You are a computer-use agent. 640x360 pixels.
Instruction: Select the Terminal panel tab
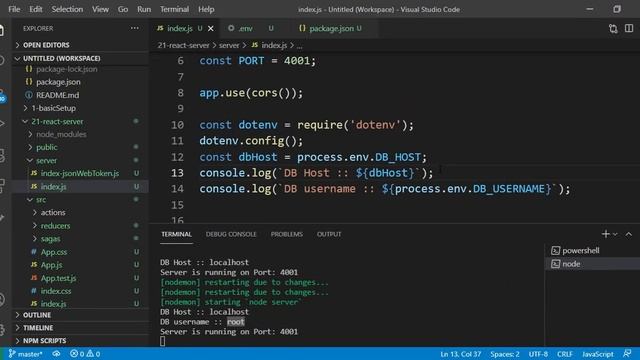point(176,234)
